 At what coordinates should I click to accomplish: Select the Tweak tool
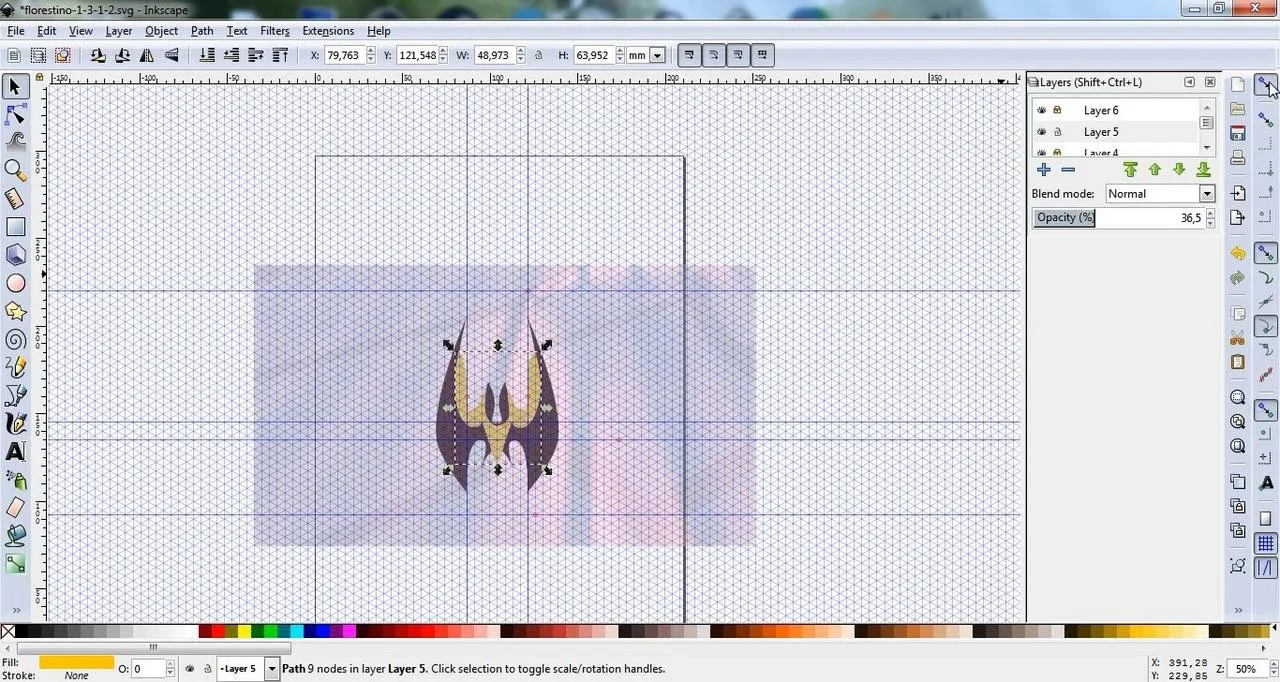[15, 142]
